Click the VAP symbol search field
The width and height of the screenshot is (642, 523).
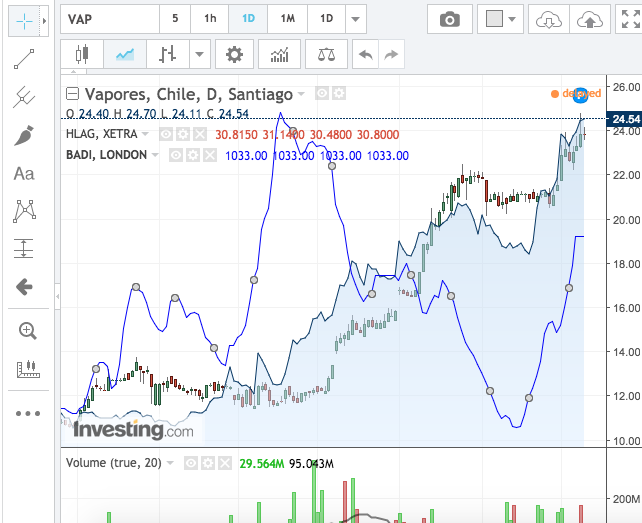click(x=110, y=19)
